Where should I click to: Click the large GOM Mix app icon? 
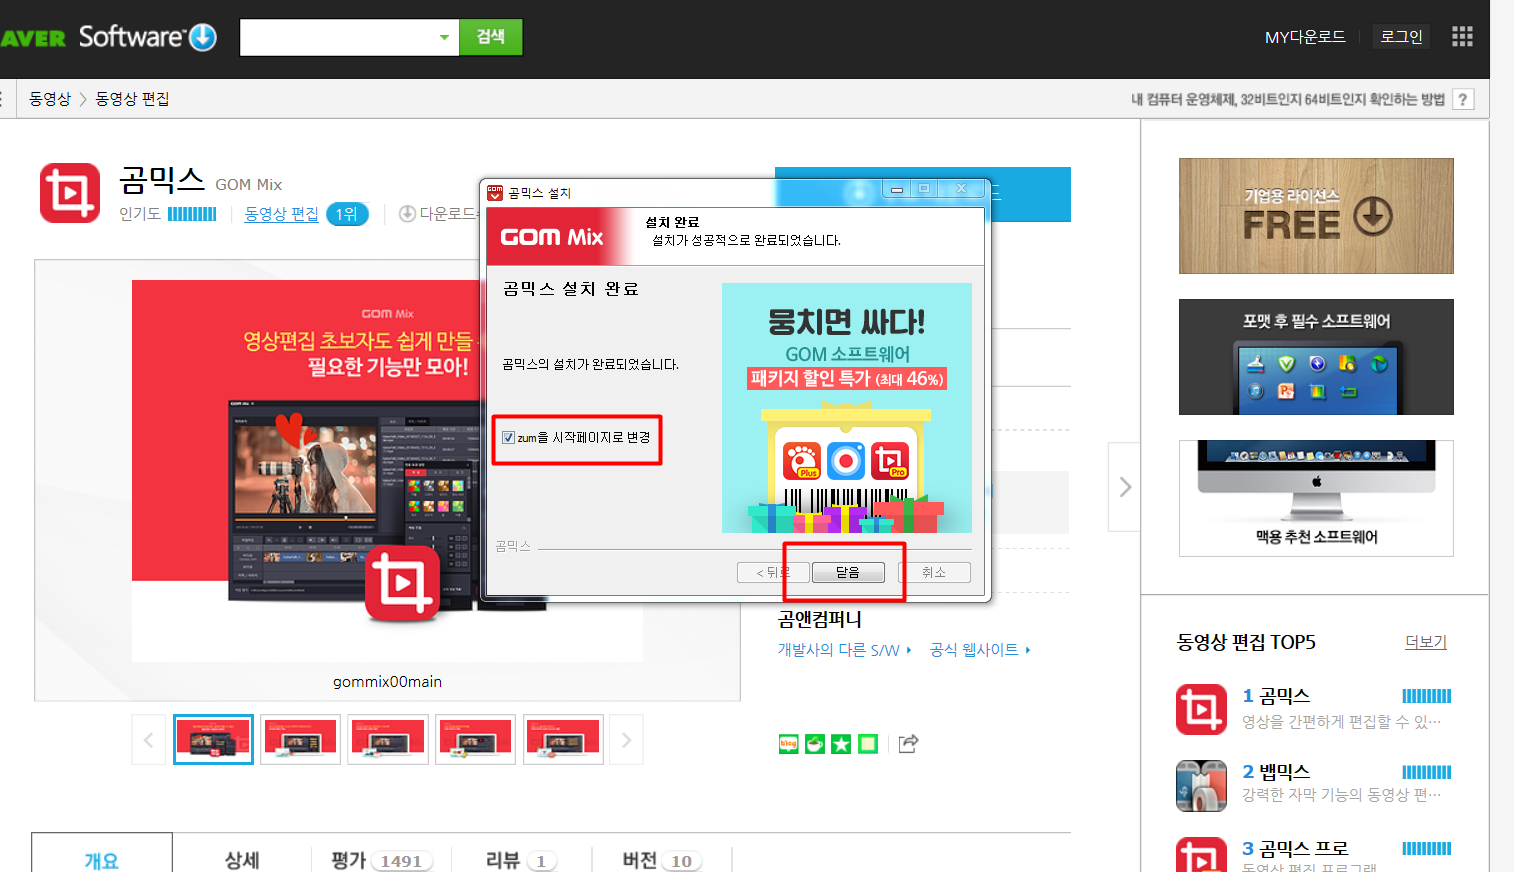pos(70,193)
